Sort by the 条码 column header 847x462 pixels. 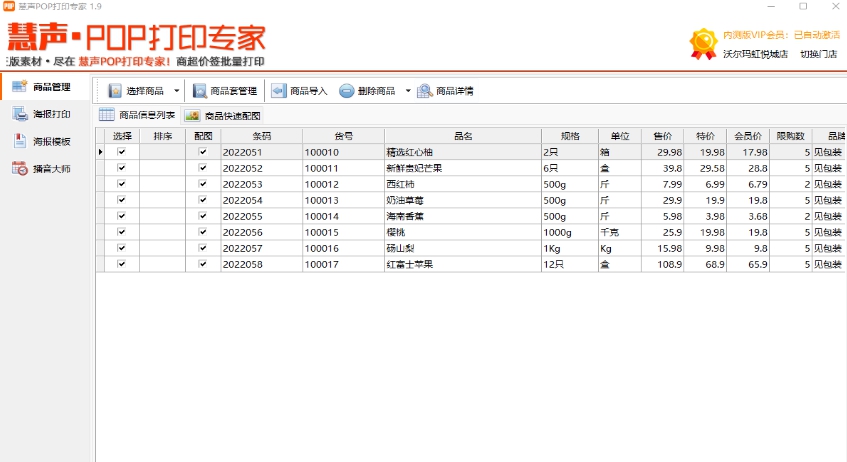coord(261,136)
